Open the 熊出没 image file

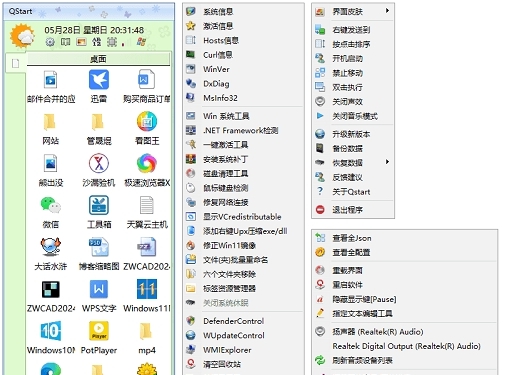tap(51, 163)
